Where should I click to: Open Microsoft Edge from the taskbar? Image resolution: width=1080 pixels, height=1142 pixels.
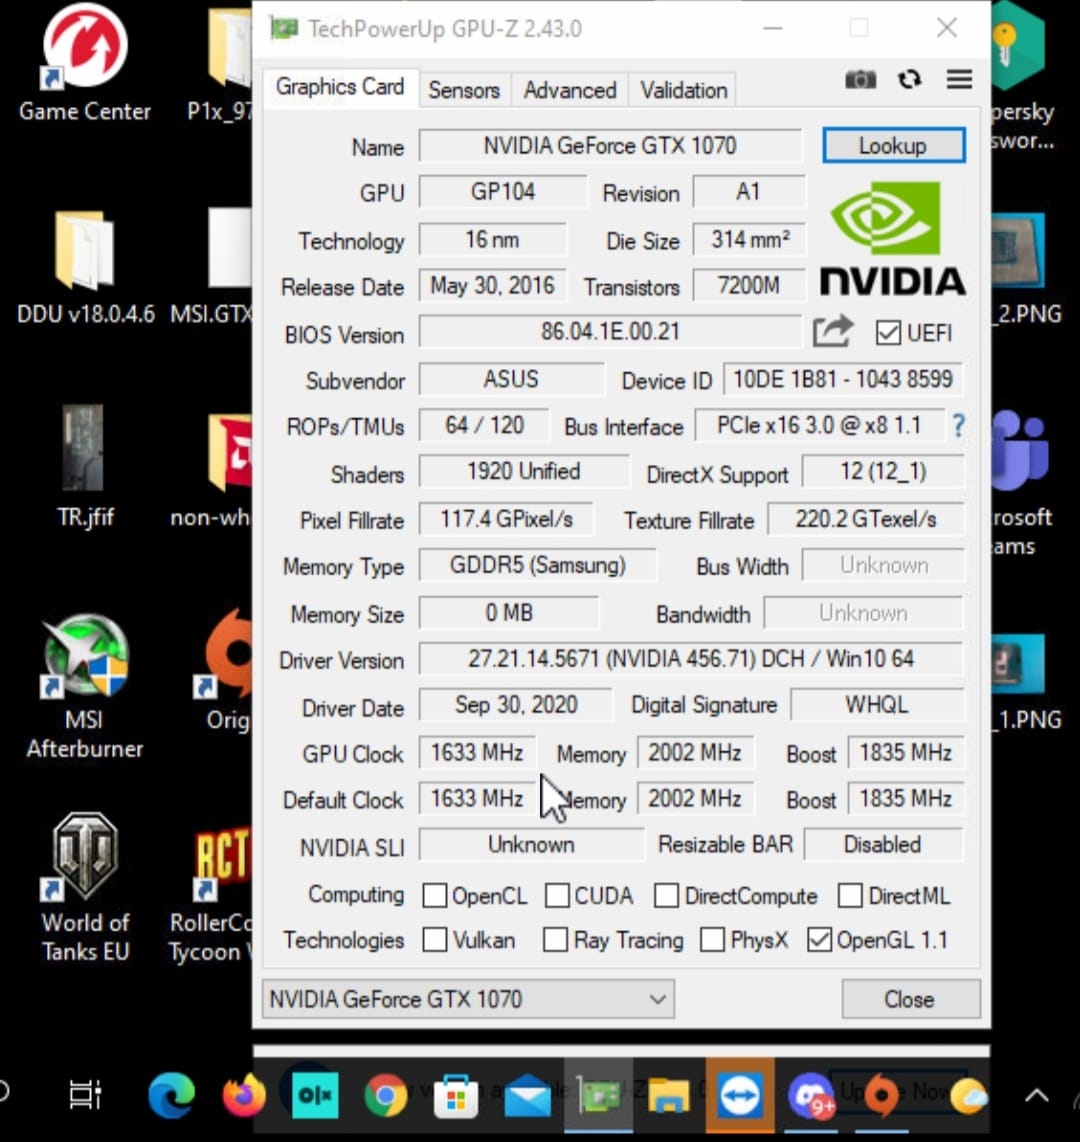171,1095
